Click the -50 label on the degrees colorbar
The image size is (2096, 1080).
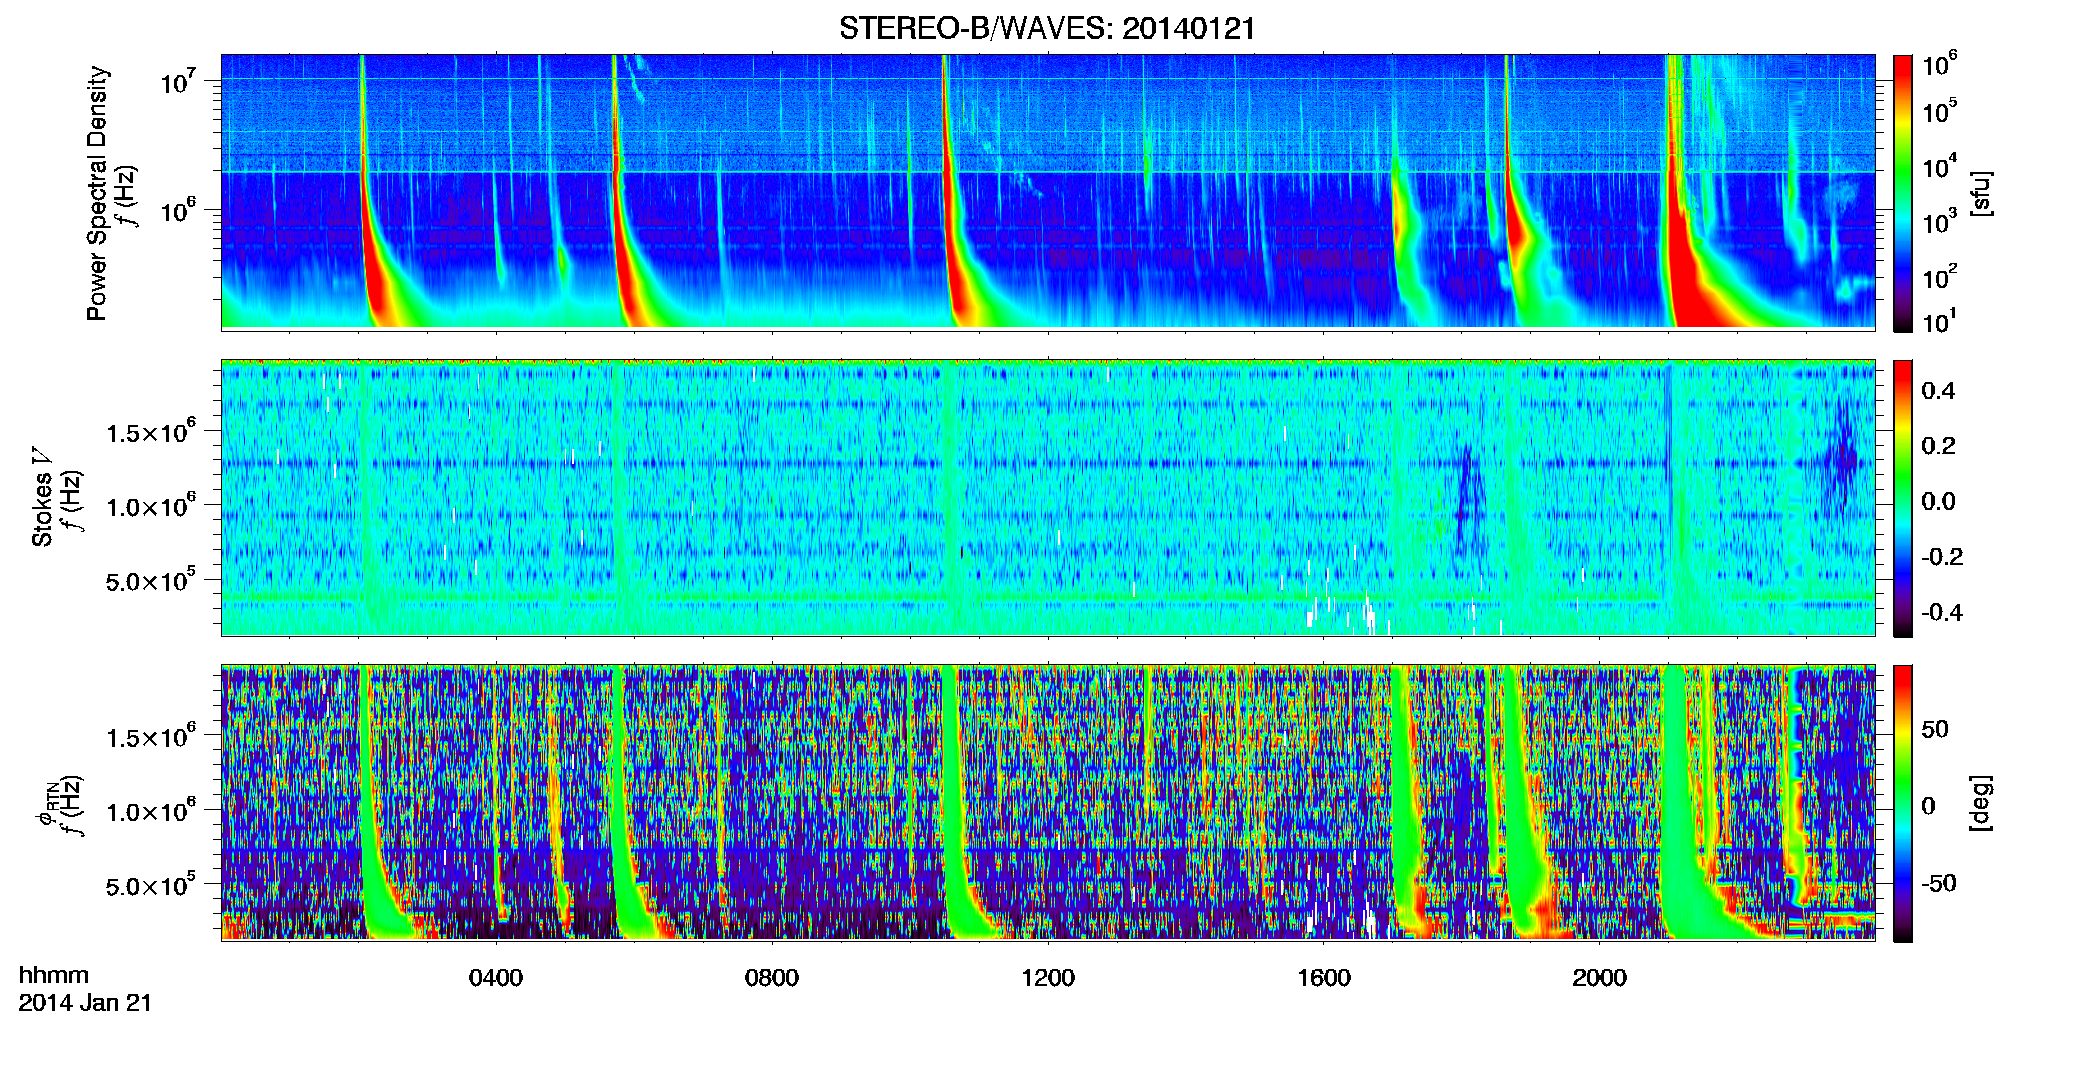pos(1939,883)
